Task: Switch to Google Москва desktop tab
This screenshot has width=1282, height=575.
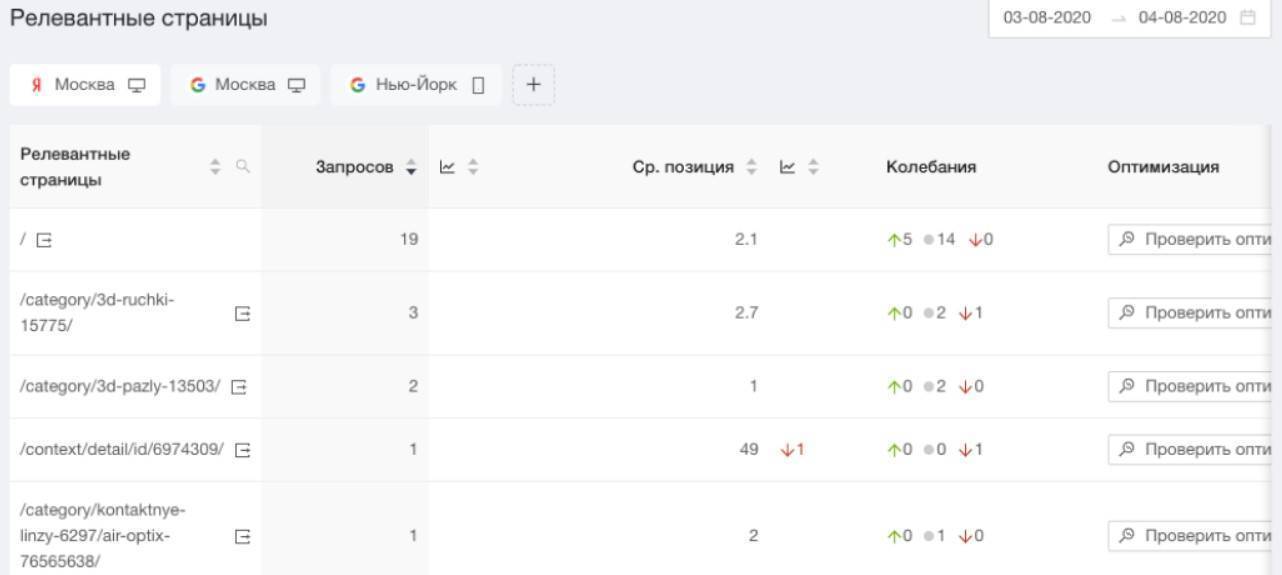Action: (245, 85)
